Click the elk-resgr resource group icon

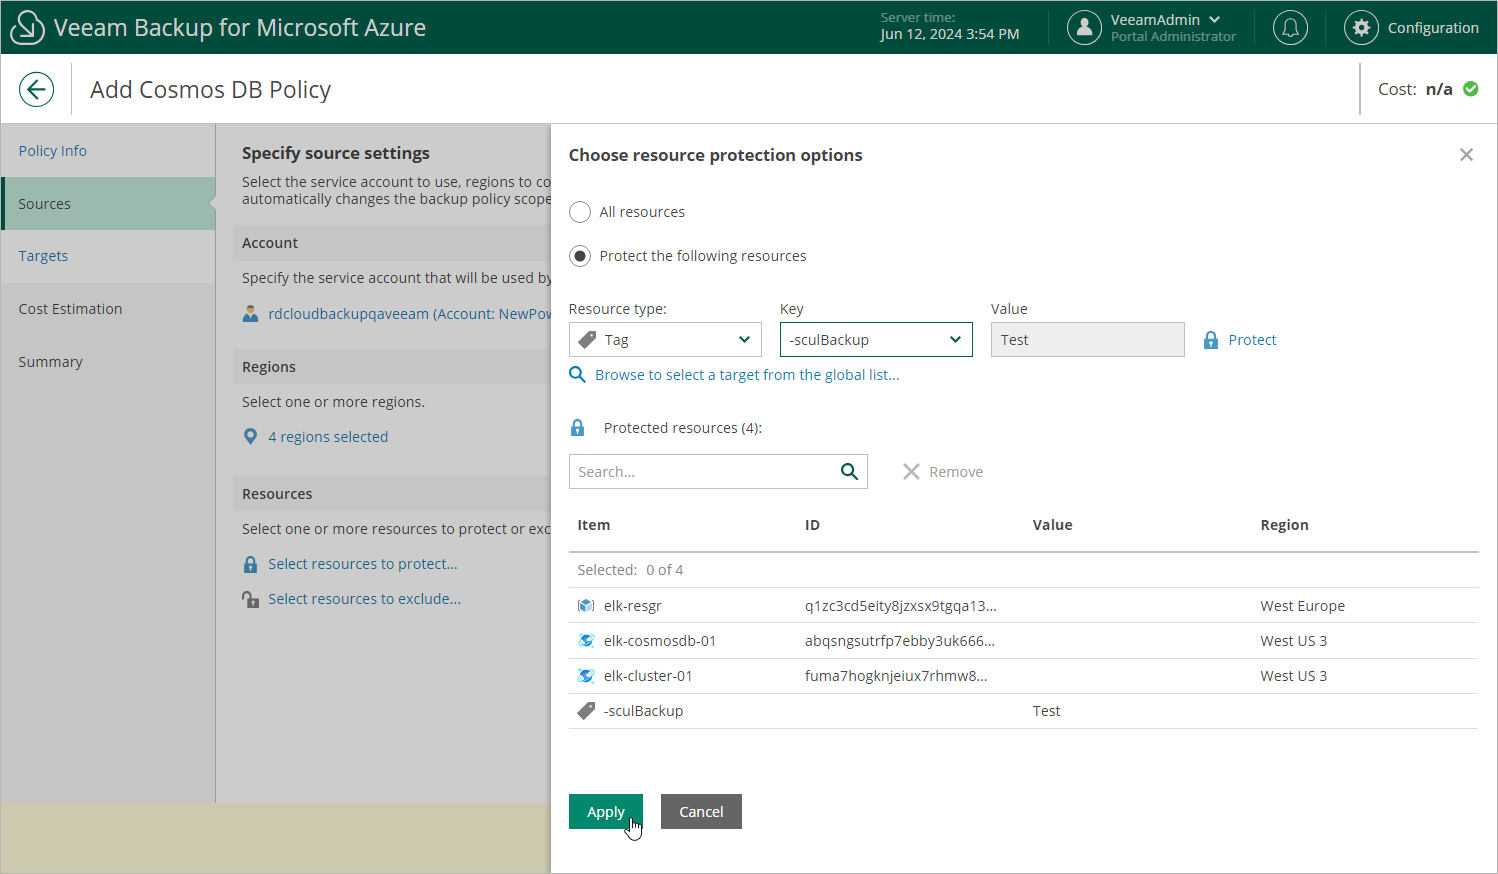586,606
